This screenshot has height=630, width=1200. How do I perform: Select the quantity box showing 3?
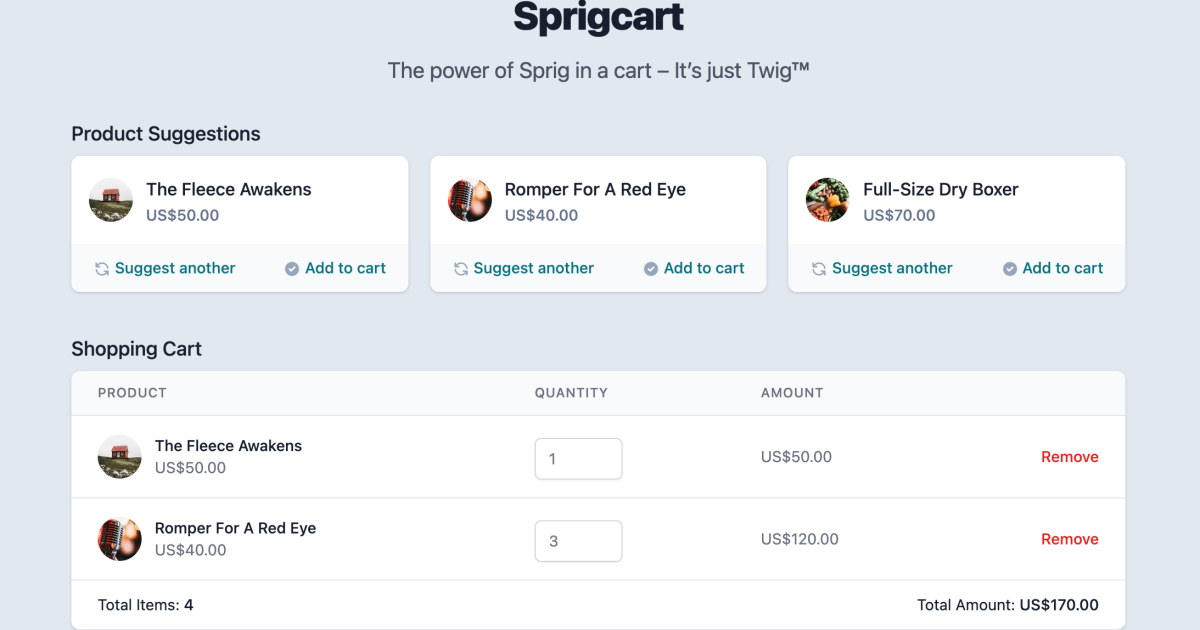click(578, 540)
